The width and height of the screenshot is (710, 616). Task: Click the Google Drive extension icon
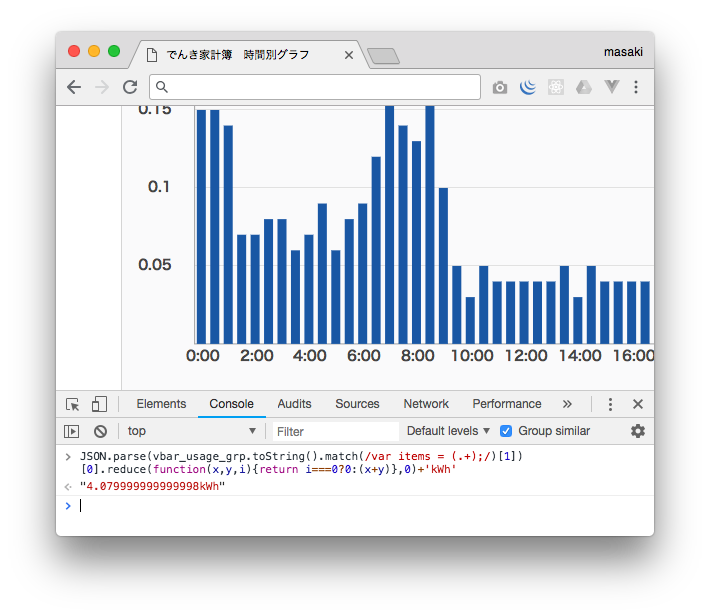[x=584, y=87]
